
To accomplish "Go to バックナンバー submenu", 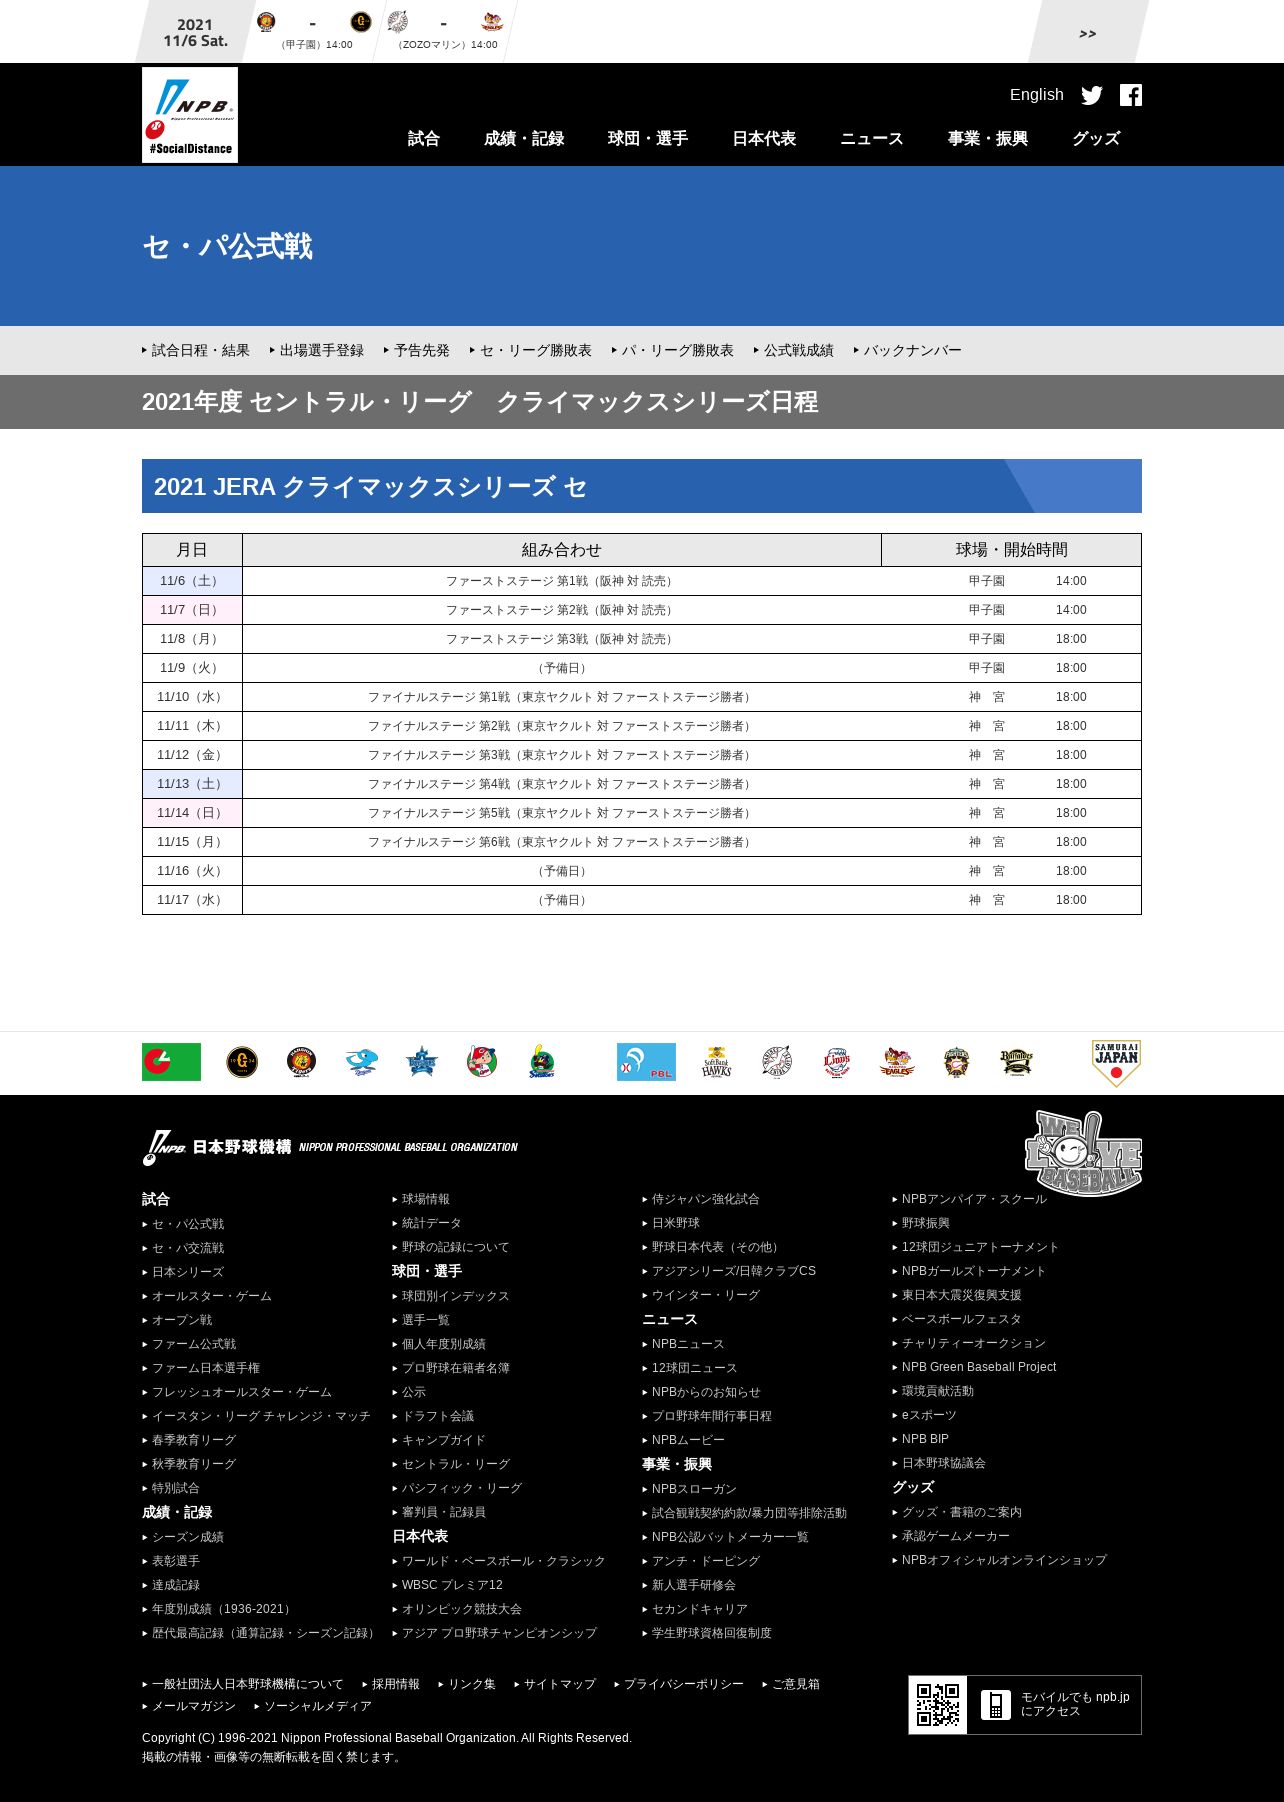I will tap(908, 350).
